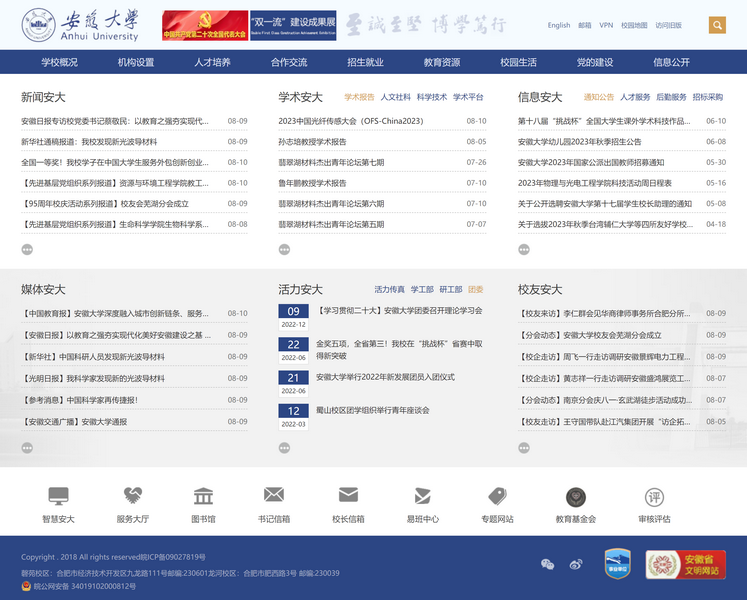
Task: Open the 审核评估 icon
Action: click(x=654, y=497)
